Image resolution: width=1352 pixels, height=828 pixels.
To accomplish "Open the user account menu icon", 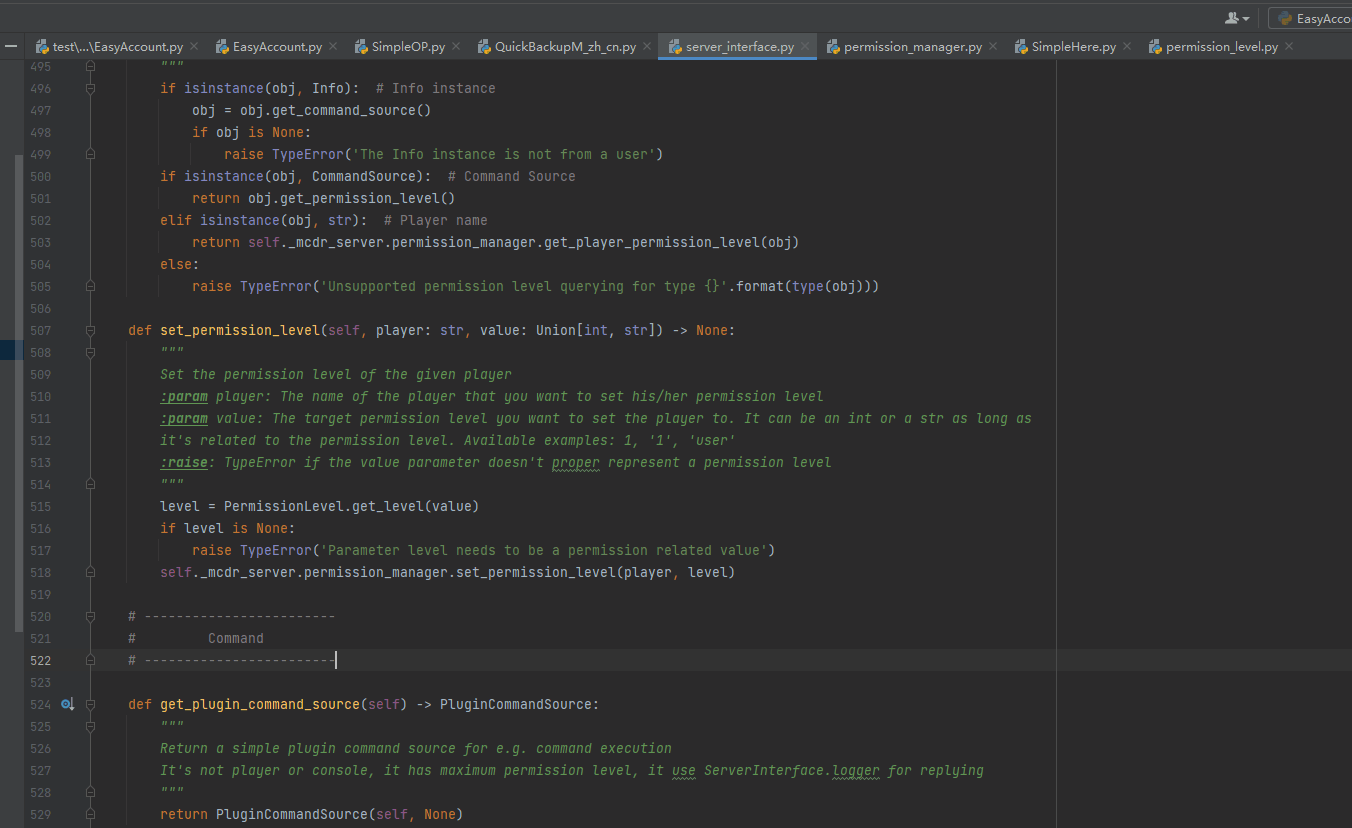I will pos(1238,18).
